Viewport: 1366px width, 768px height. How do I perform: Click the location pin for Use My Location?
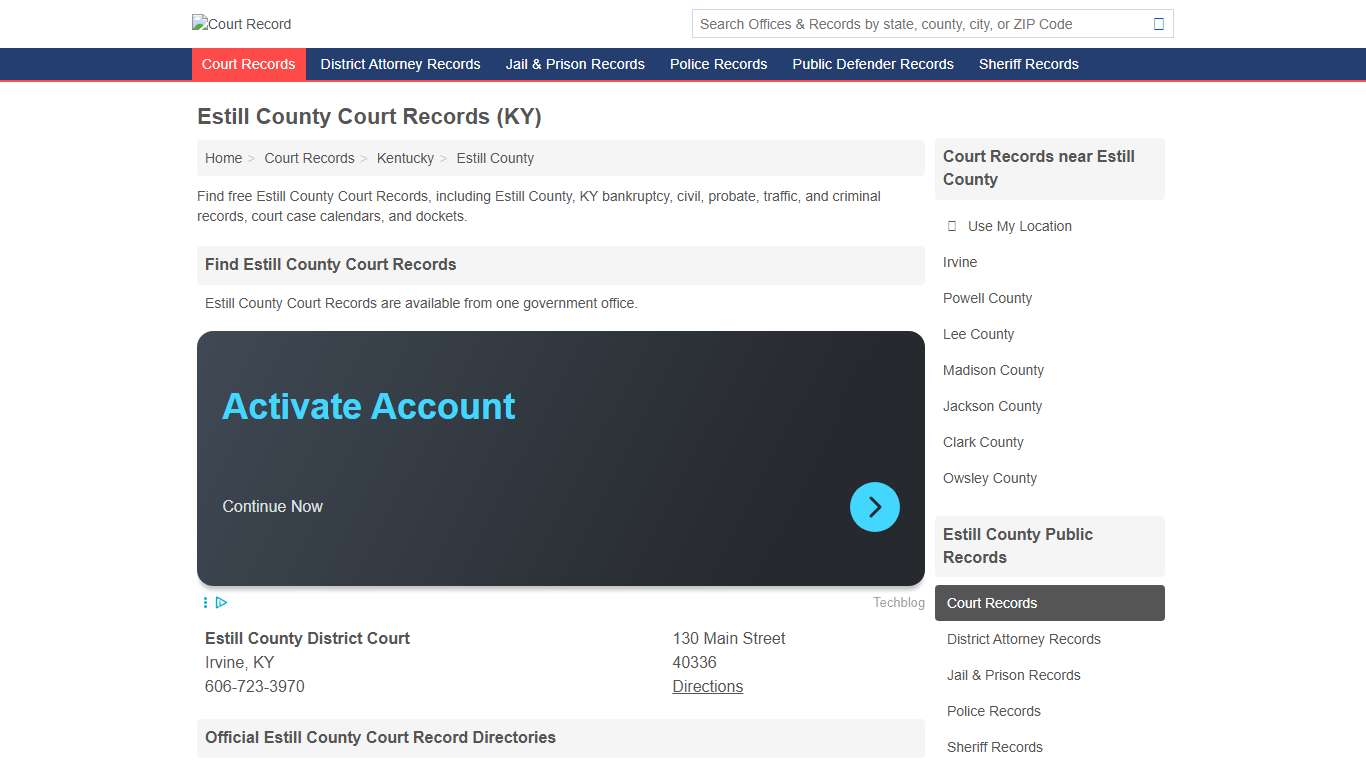pos(951,226)
